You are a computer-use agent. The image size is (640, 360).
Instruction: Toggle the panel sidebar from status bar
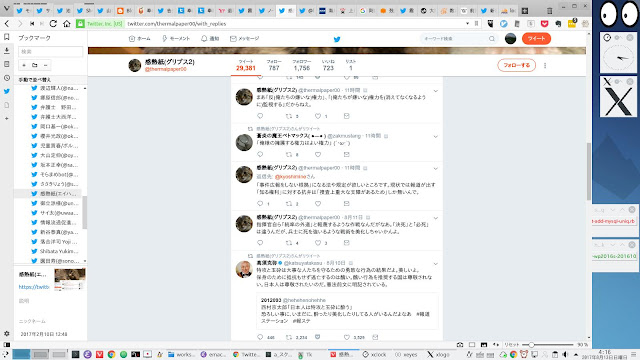6,345
